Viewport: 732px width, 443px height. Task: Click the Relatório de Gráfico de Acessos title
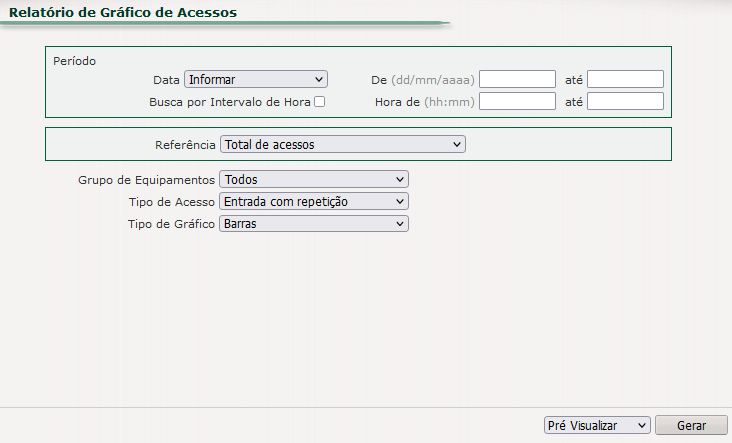[x=123, y=13]
